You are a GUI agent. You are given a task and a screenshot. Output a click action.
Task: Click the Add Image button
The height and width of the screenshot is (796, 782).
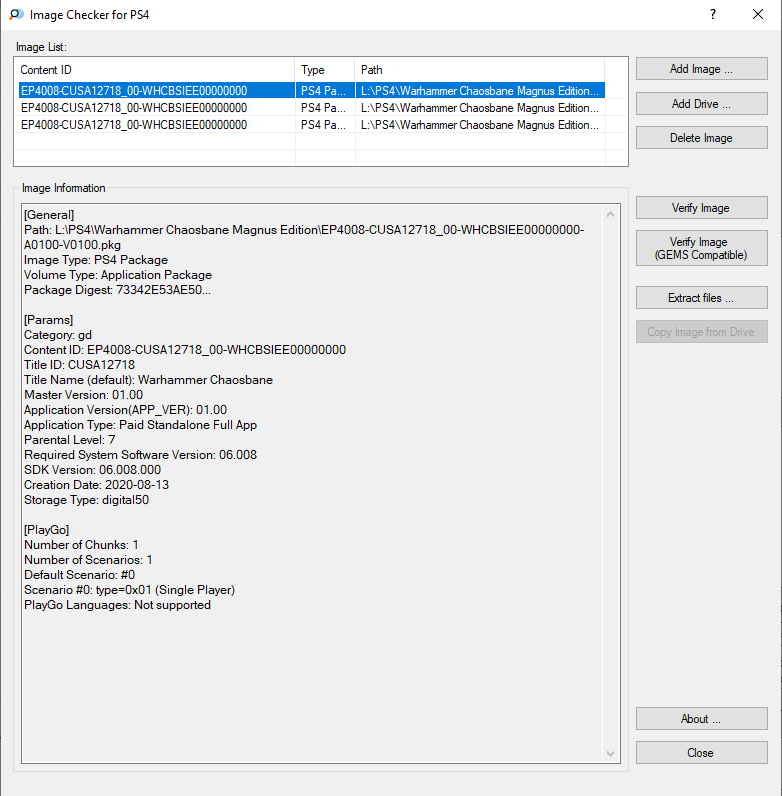[x=701, y=69]
